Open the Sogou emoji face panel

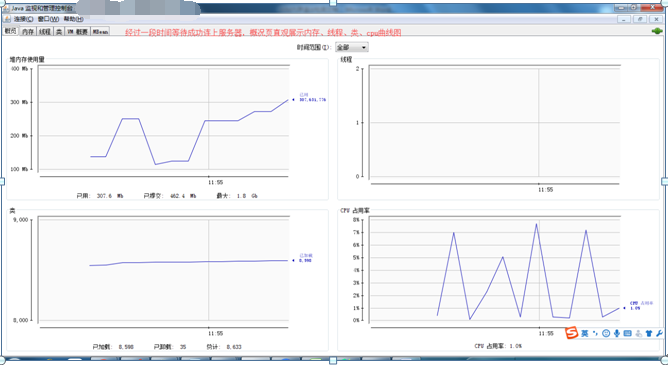(x=606, y=333)
